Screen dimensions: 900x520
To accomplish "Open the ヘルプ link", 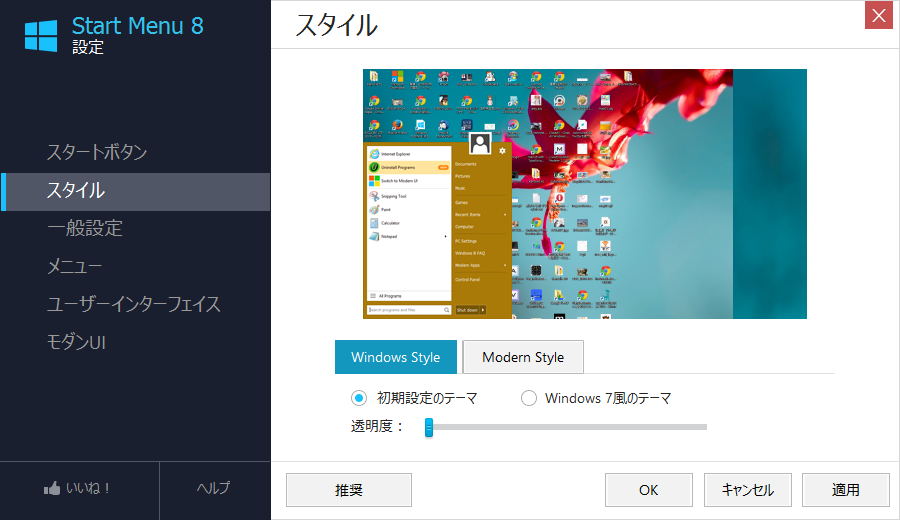I will [214, 488].
